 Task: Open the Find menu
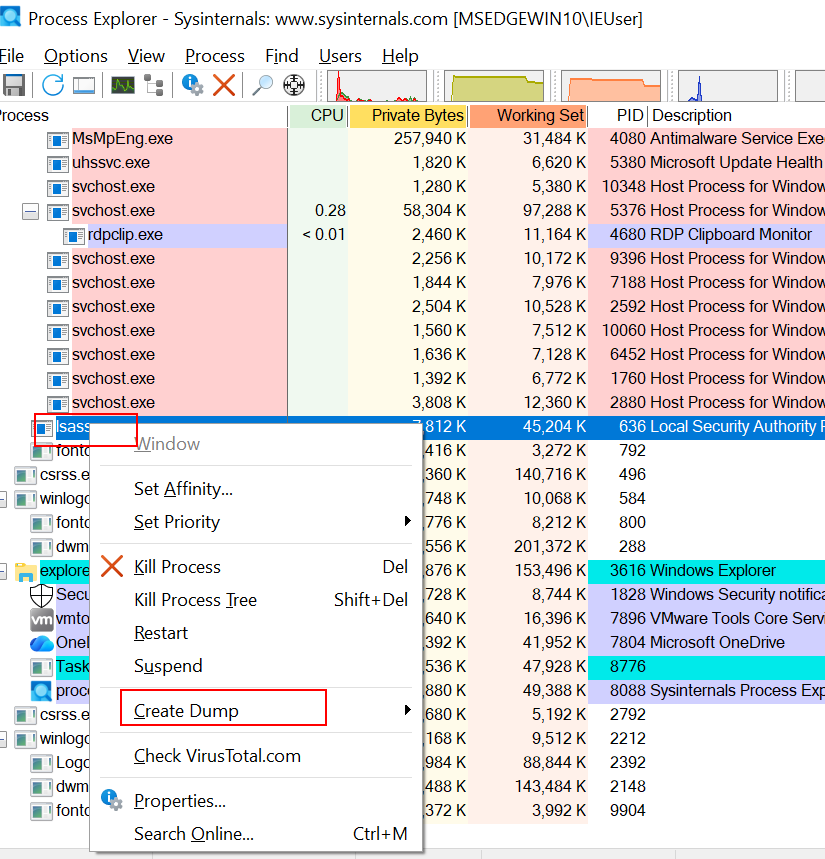tap(282, 56)
